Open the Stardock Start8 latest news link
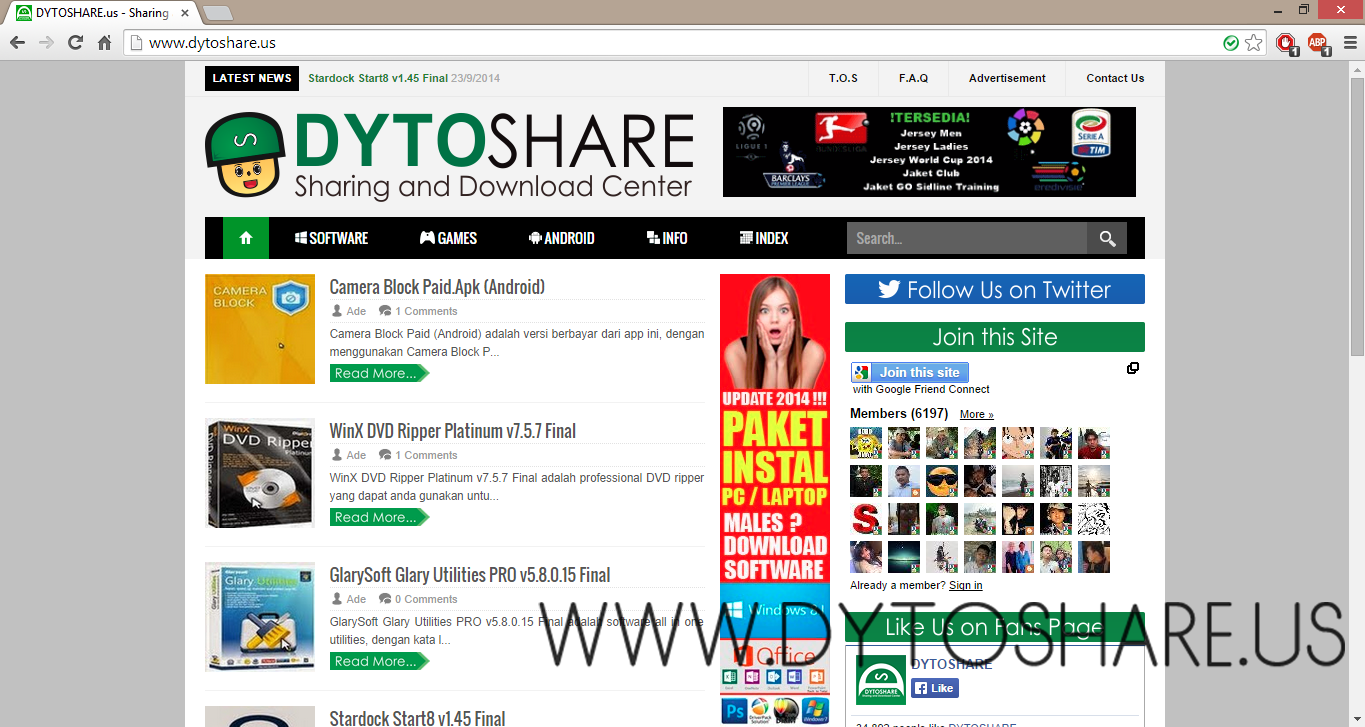The image size is (1365, 727). 378,78
